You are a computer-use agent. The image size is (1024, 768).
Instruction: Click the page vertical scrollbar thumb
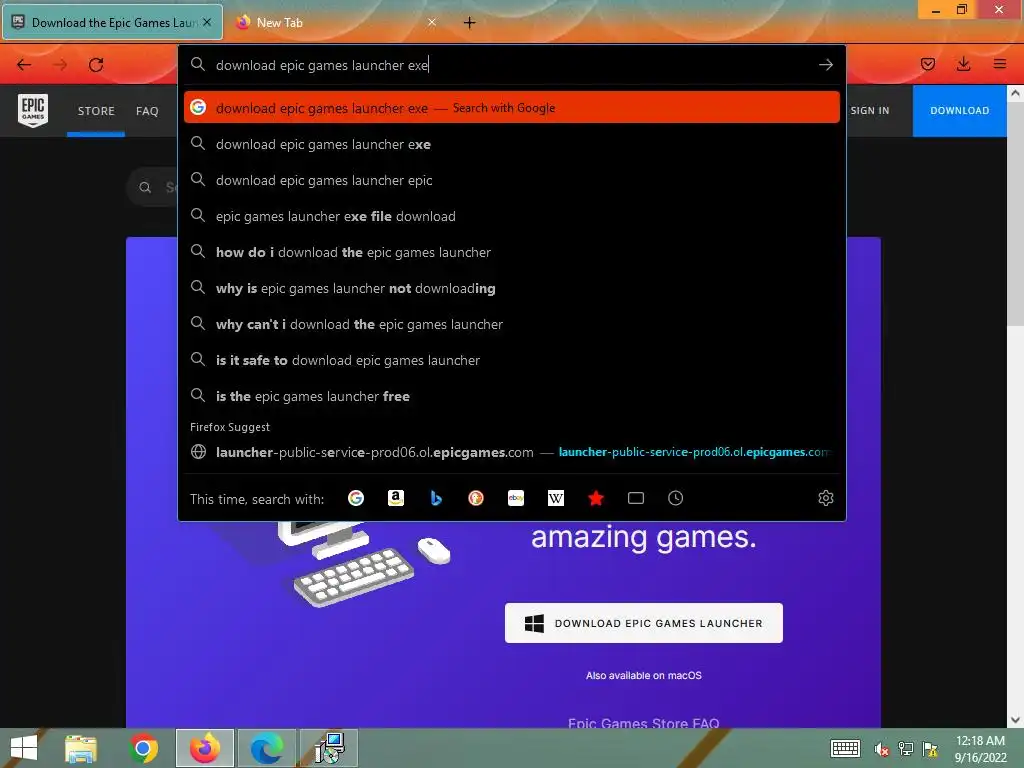pyautogui.click(x=1015, y=212)
